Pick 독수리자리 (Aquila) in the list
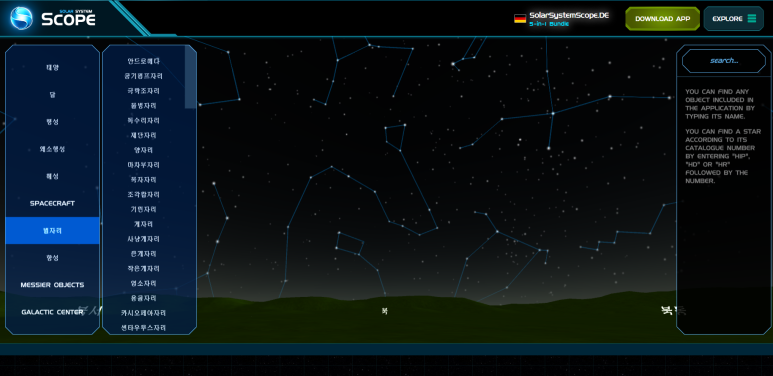 [143, 120]
